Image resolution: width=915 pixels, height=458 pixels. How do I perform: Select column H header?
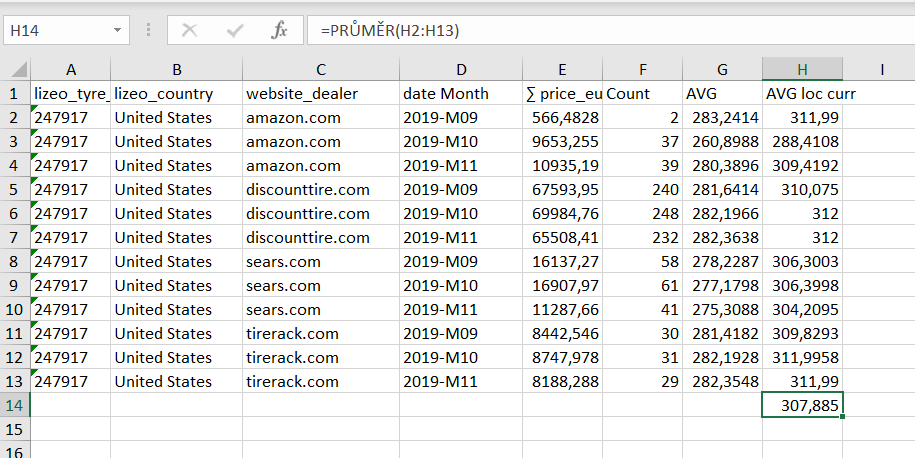click(x=802, y=69)
